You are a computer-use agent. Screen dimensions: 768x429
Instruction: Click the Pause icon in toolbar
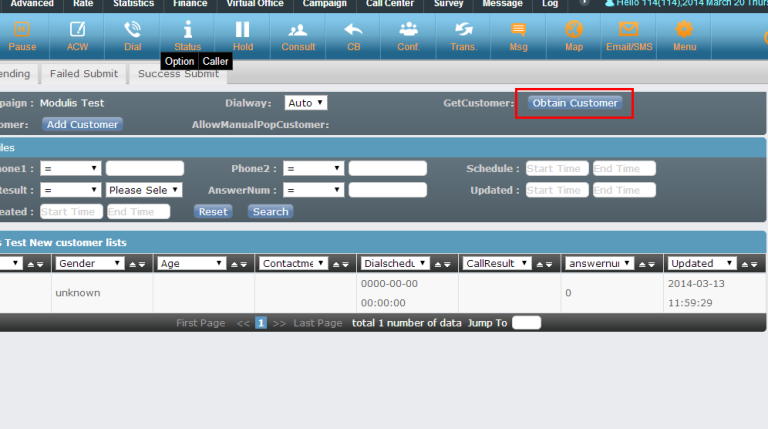coord(22,30)
